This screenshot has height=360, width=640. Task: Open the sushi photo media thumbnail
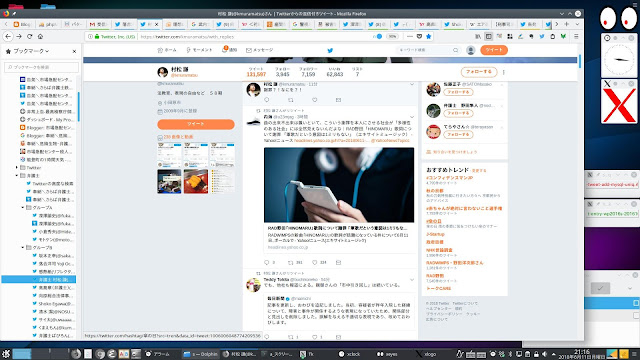pyautogui.click(x=196, y=181)
